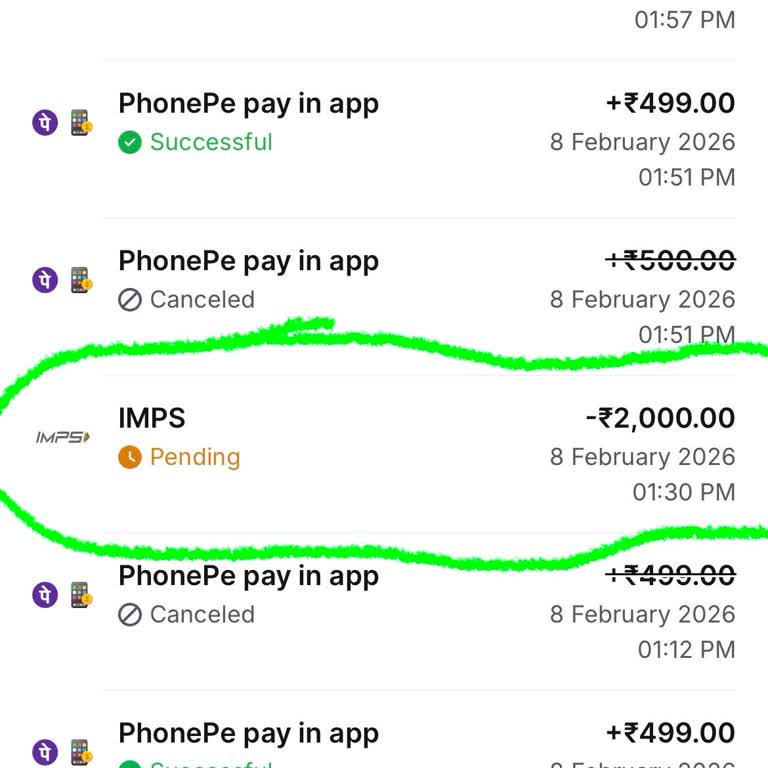768x768 pixels.
Task: Click PhonePe logo of the successful 01:51 PM payment
Action: point(45,123)
